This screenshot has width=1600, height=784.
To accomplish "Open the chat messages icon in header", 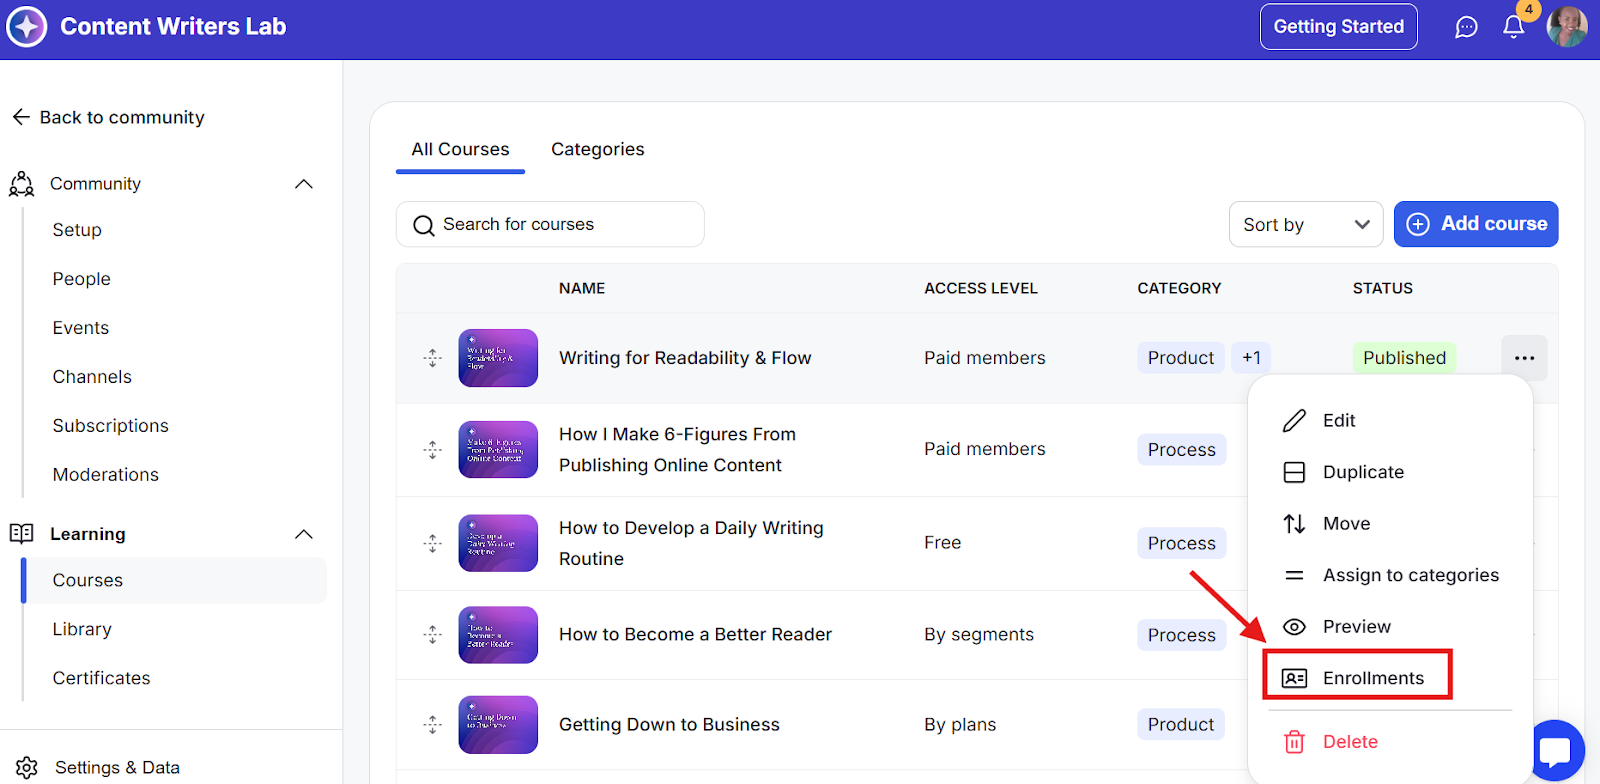I will pyautogui.click(x=1466, y=27).
